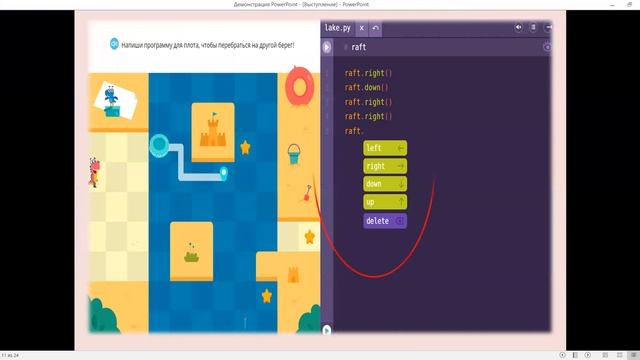Click the first code line raft.right()
The image size is (640, 360).
coord(368,73)
